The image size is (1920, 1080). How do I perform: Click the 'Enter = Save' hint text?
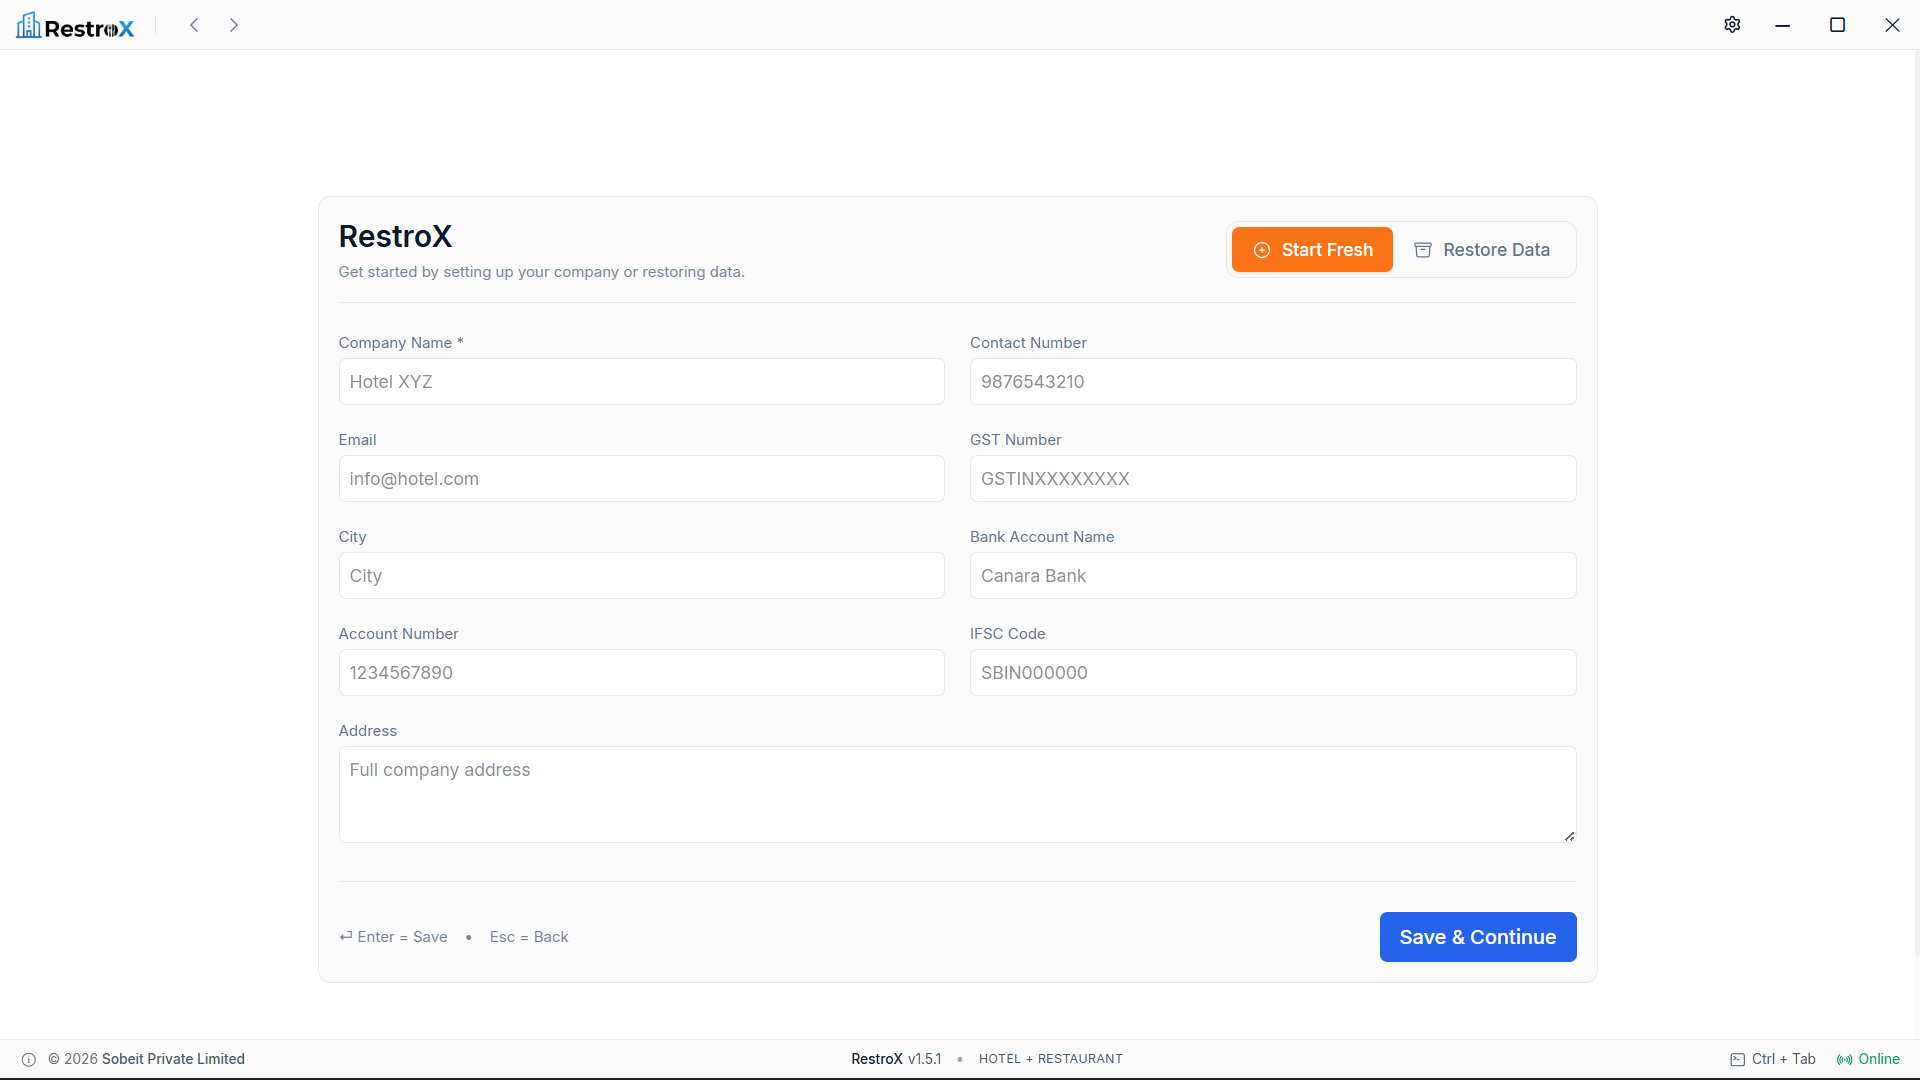click(x=393, y=937)
